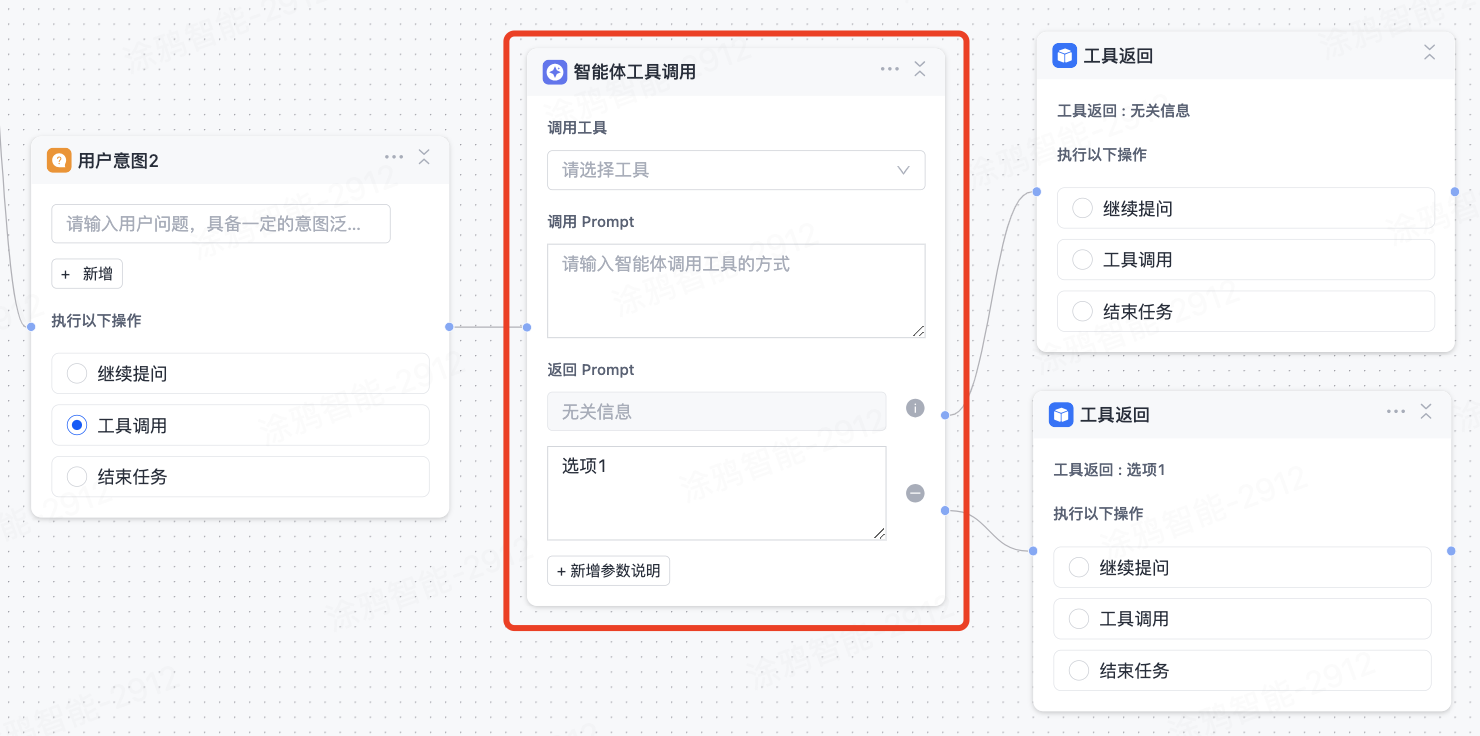This screenshot has width=1480, height=736.
Task: Focus the 选项1 textarea
Action: [717, 493]
